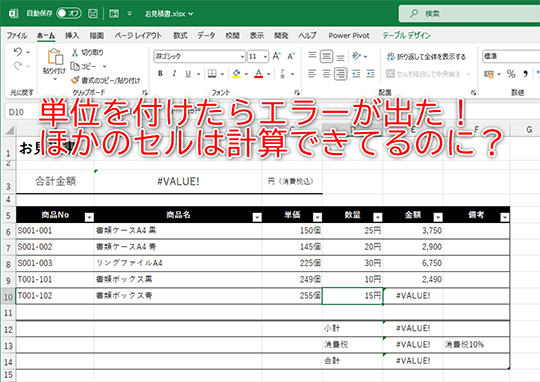Click the Redo arrow icon

[x=18, y=65]
